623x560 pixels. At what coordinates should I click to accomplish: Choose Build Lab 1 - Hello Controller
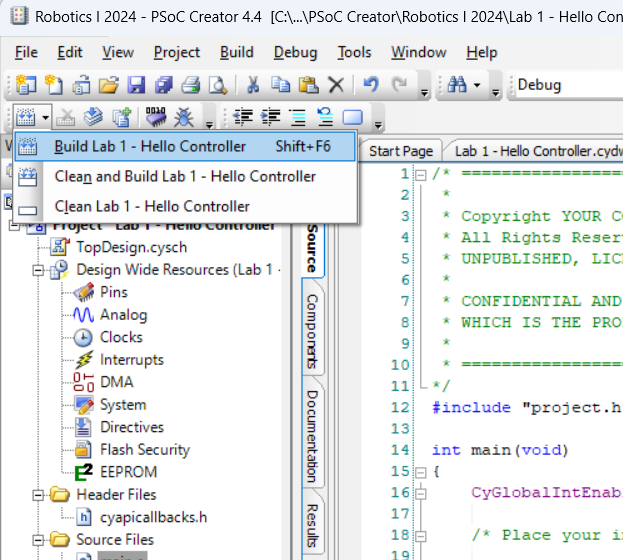[185, 147]
